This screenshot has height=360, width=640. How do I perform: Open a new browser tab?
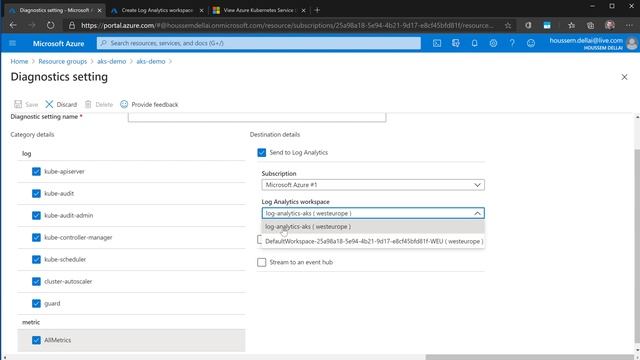317,10
